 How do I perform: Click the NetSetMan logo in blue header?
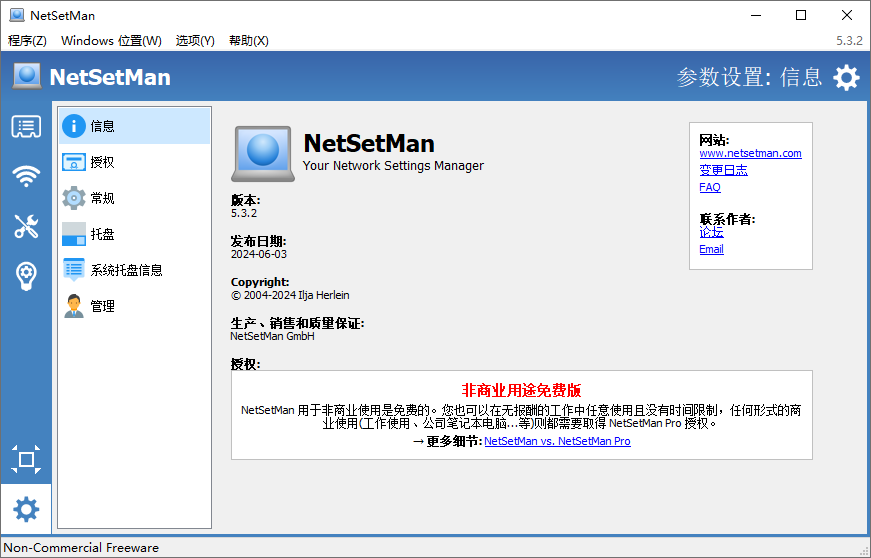coord(27,76)
